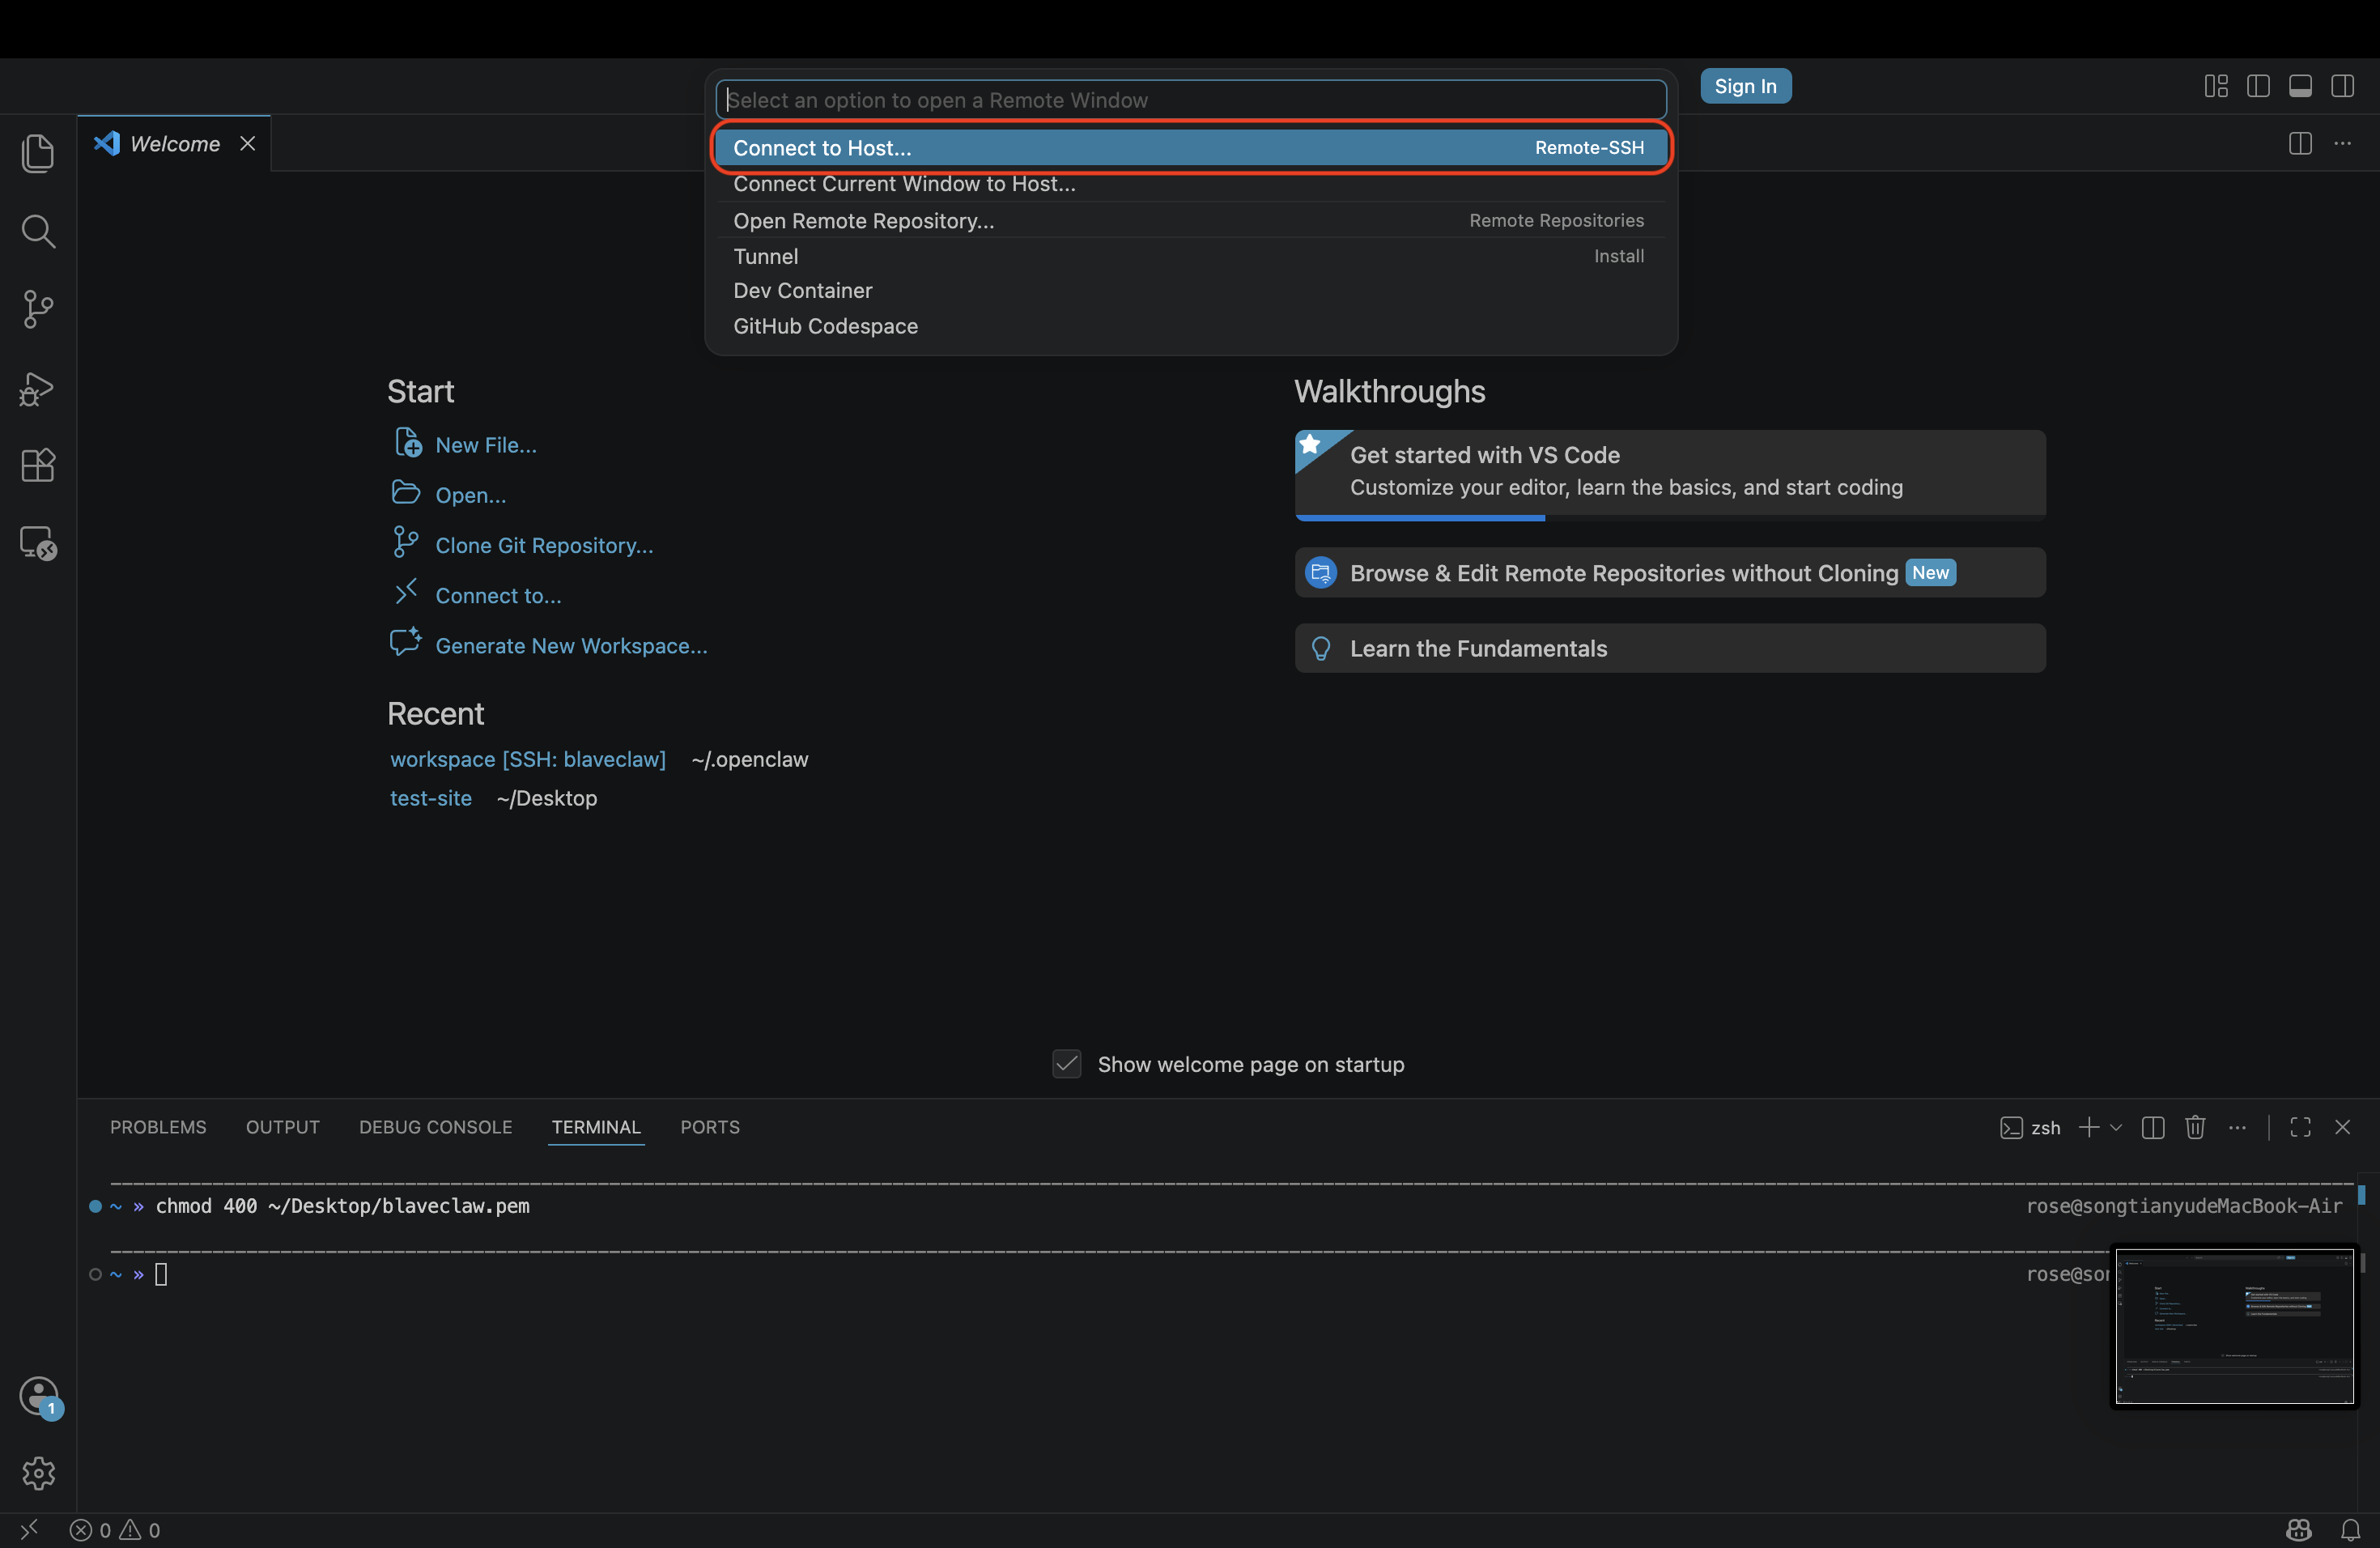Kill the terminal with trash icon
Viewport: 2380px width, 1548px height.
pos(2195,1127)
